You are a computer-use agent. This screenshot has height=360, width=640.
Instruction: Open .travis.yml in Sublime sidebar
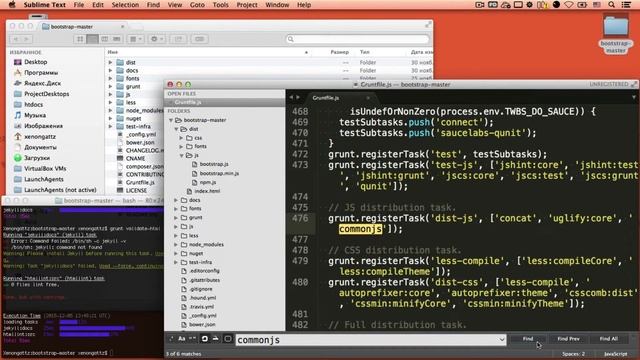point(201,307)
